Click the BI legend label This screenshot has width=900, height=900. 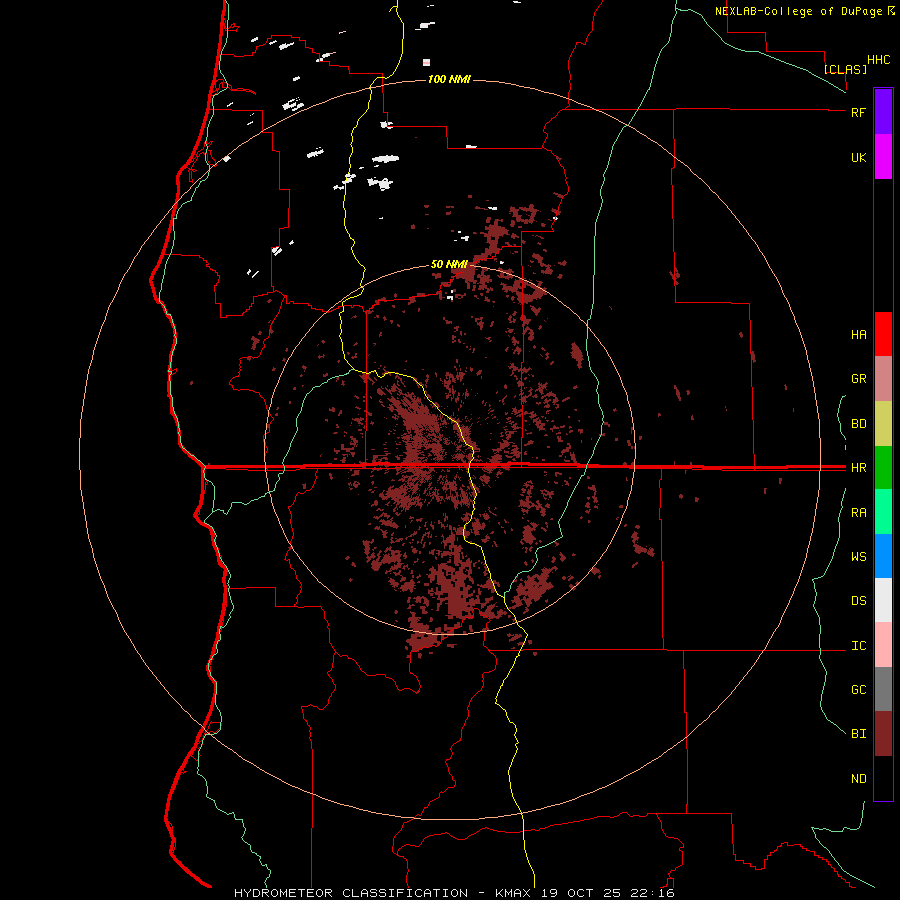[858, 734]
